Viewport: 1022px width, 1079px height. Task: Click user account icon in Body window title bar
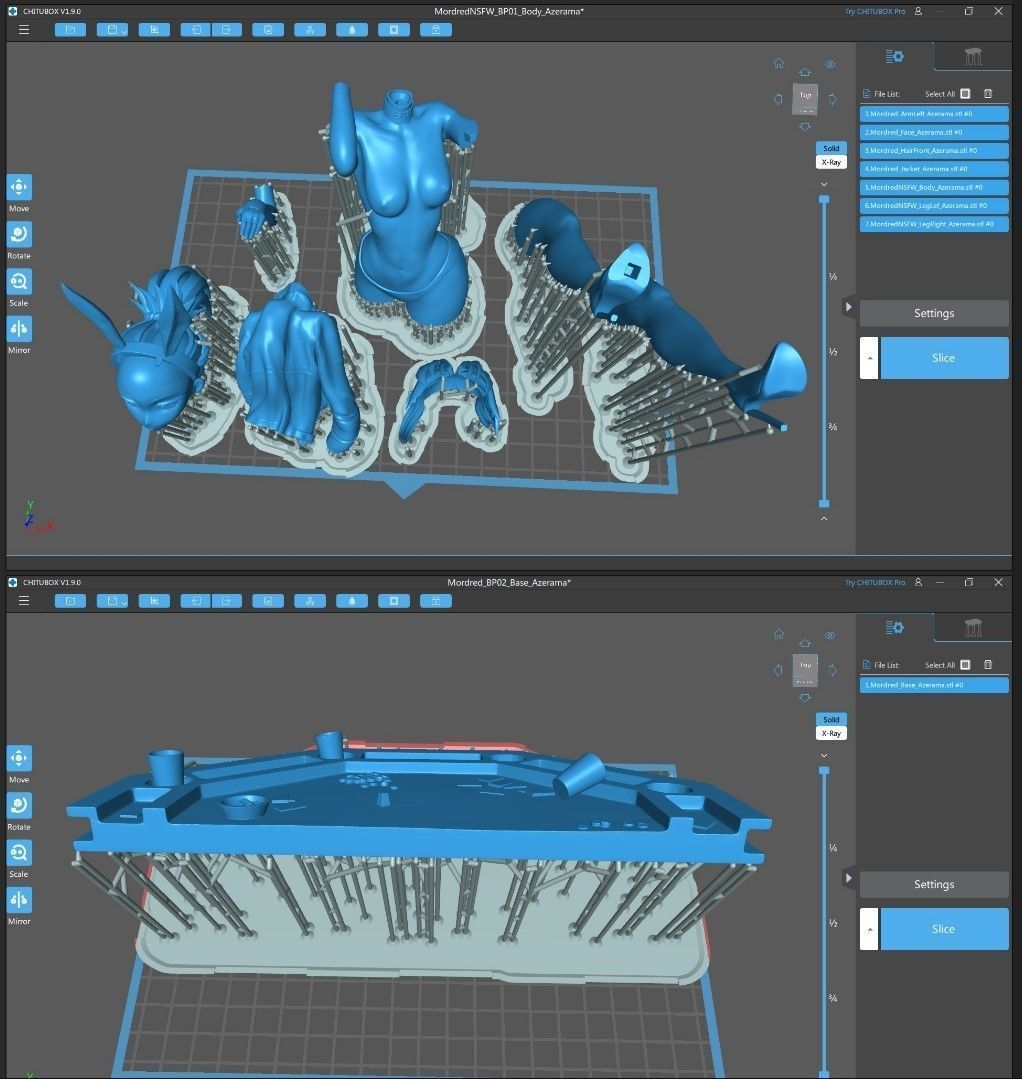tap(918, 12)
